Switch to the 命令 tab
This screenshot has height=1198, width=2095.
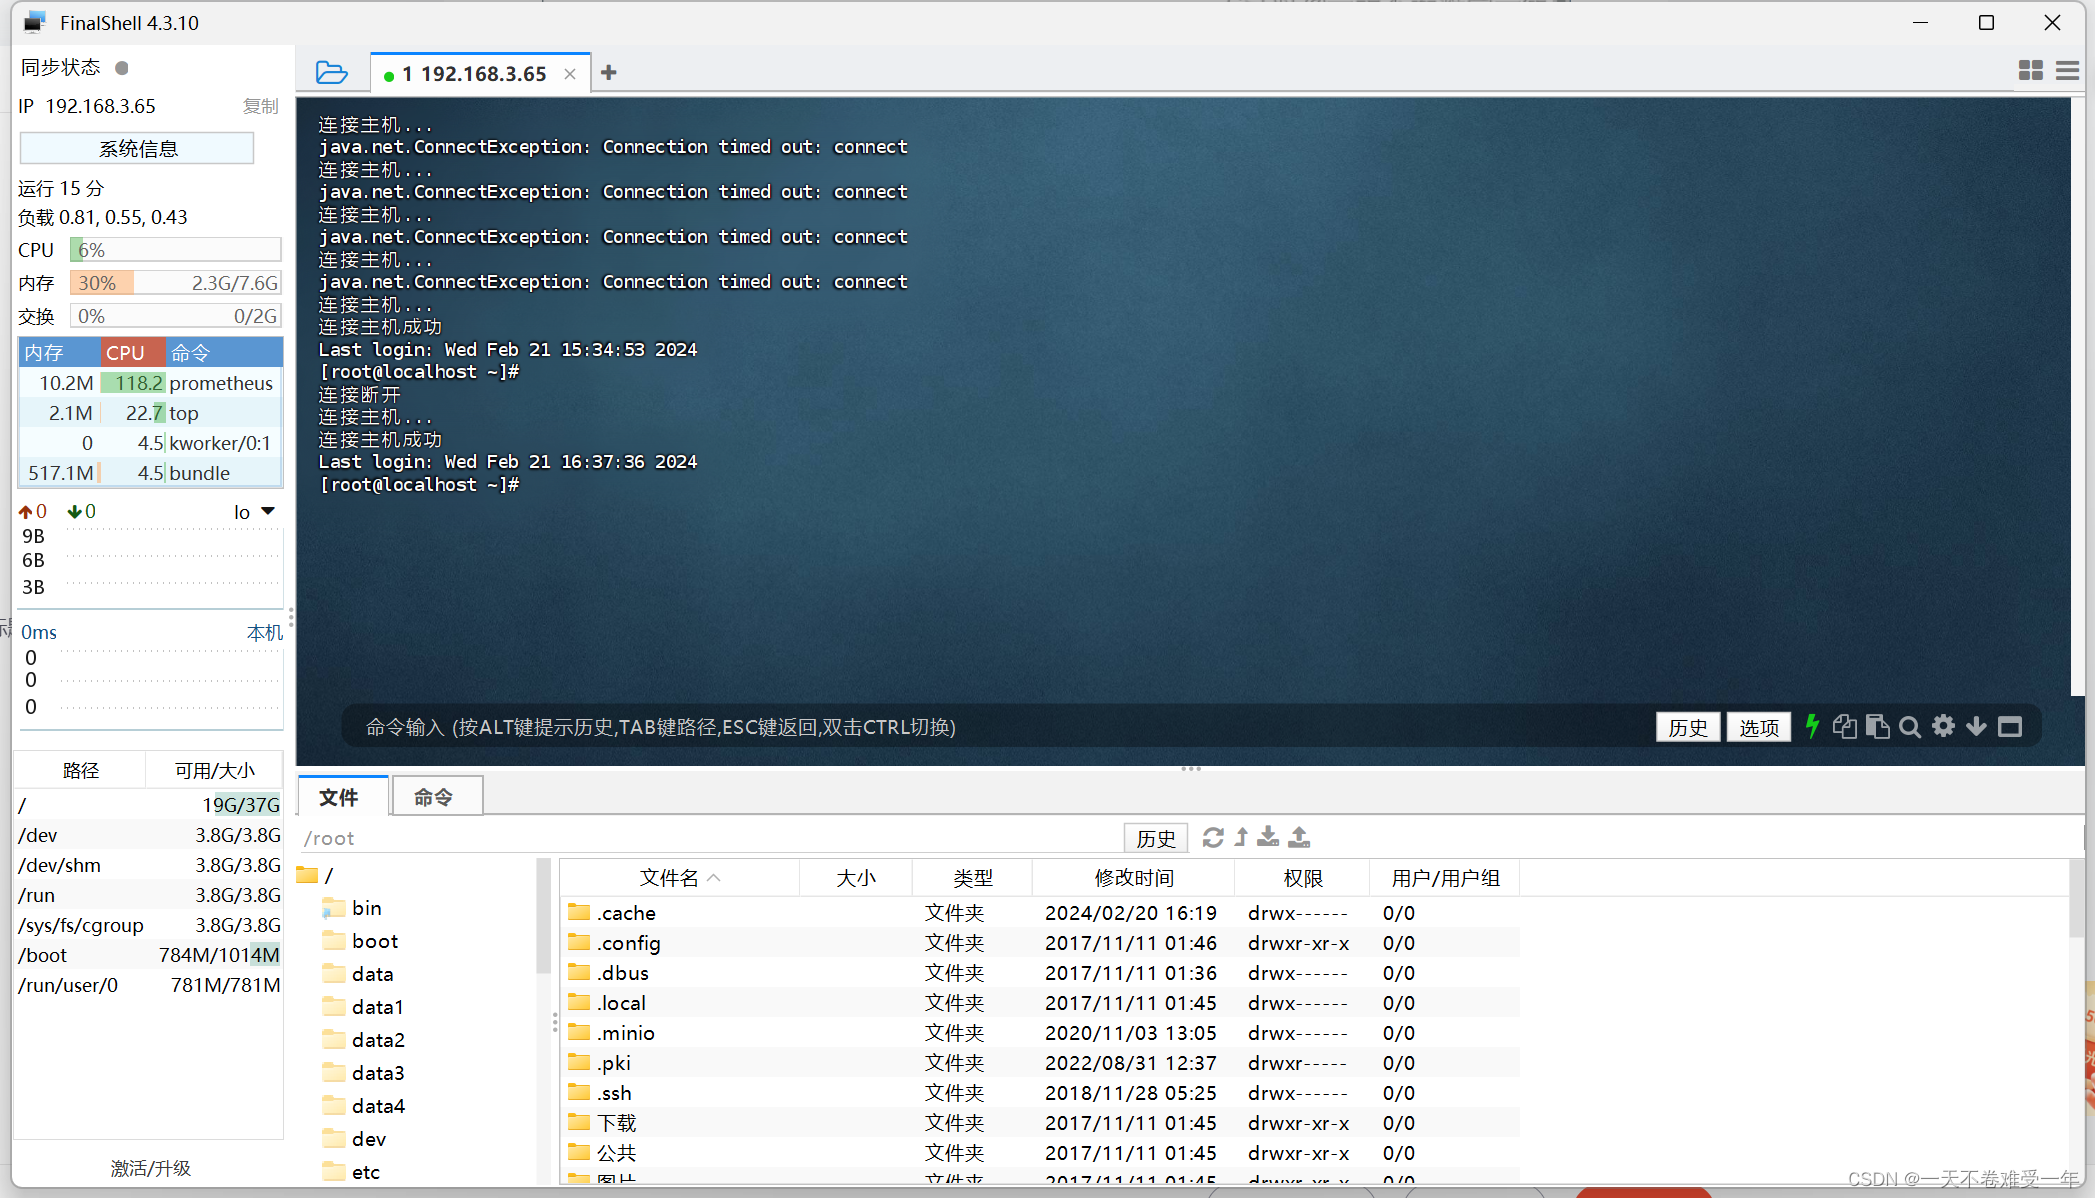click(x=435, y=796)
